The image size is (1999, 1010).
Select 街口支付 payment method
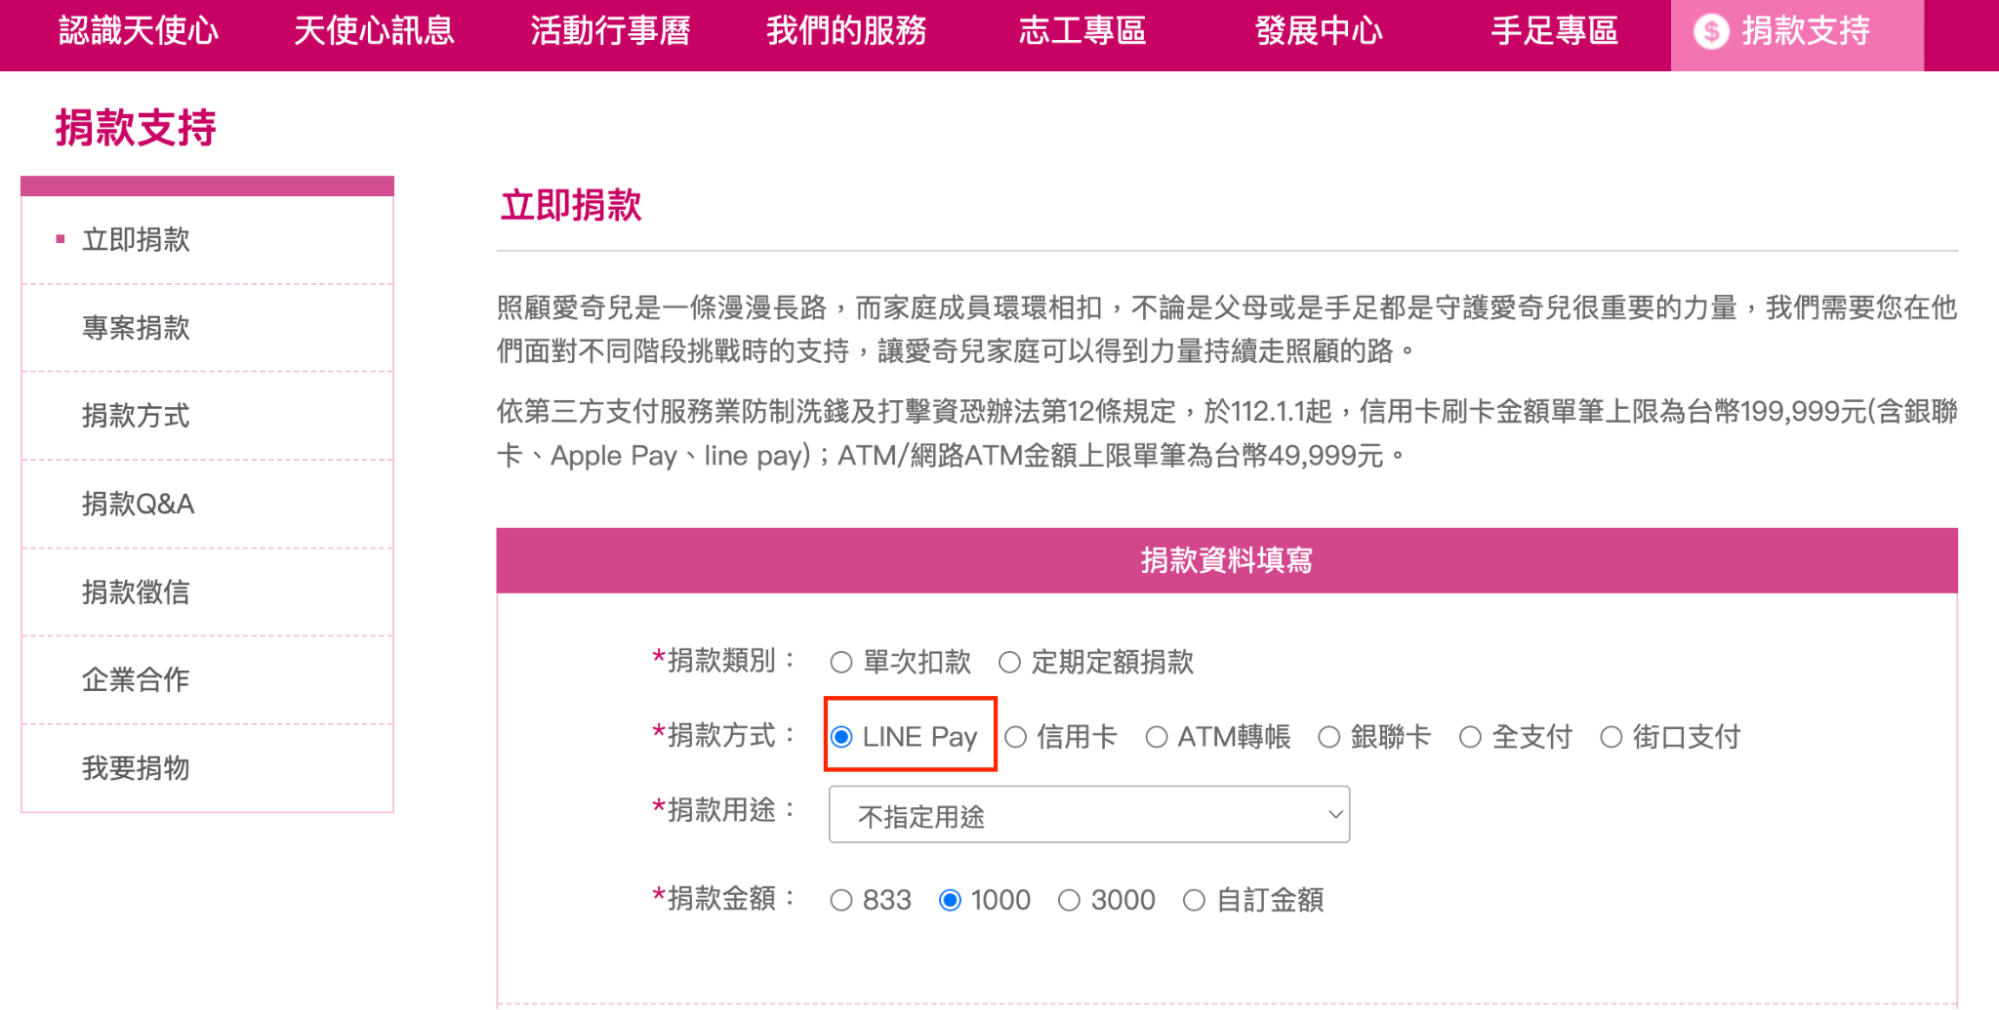1611,737
